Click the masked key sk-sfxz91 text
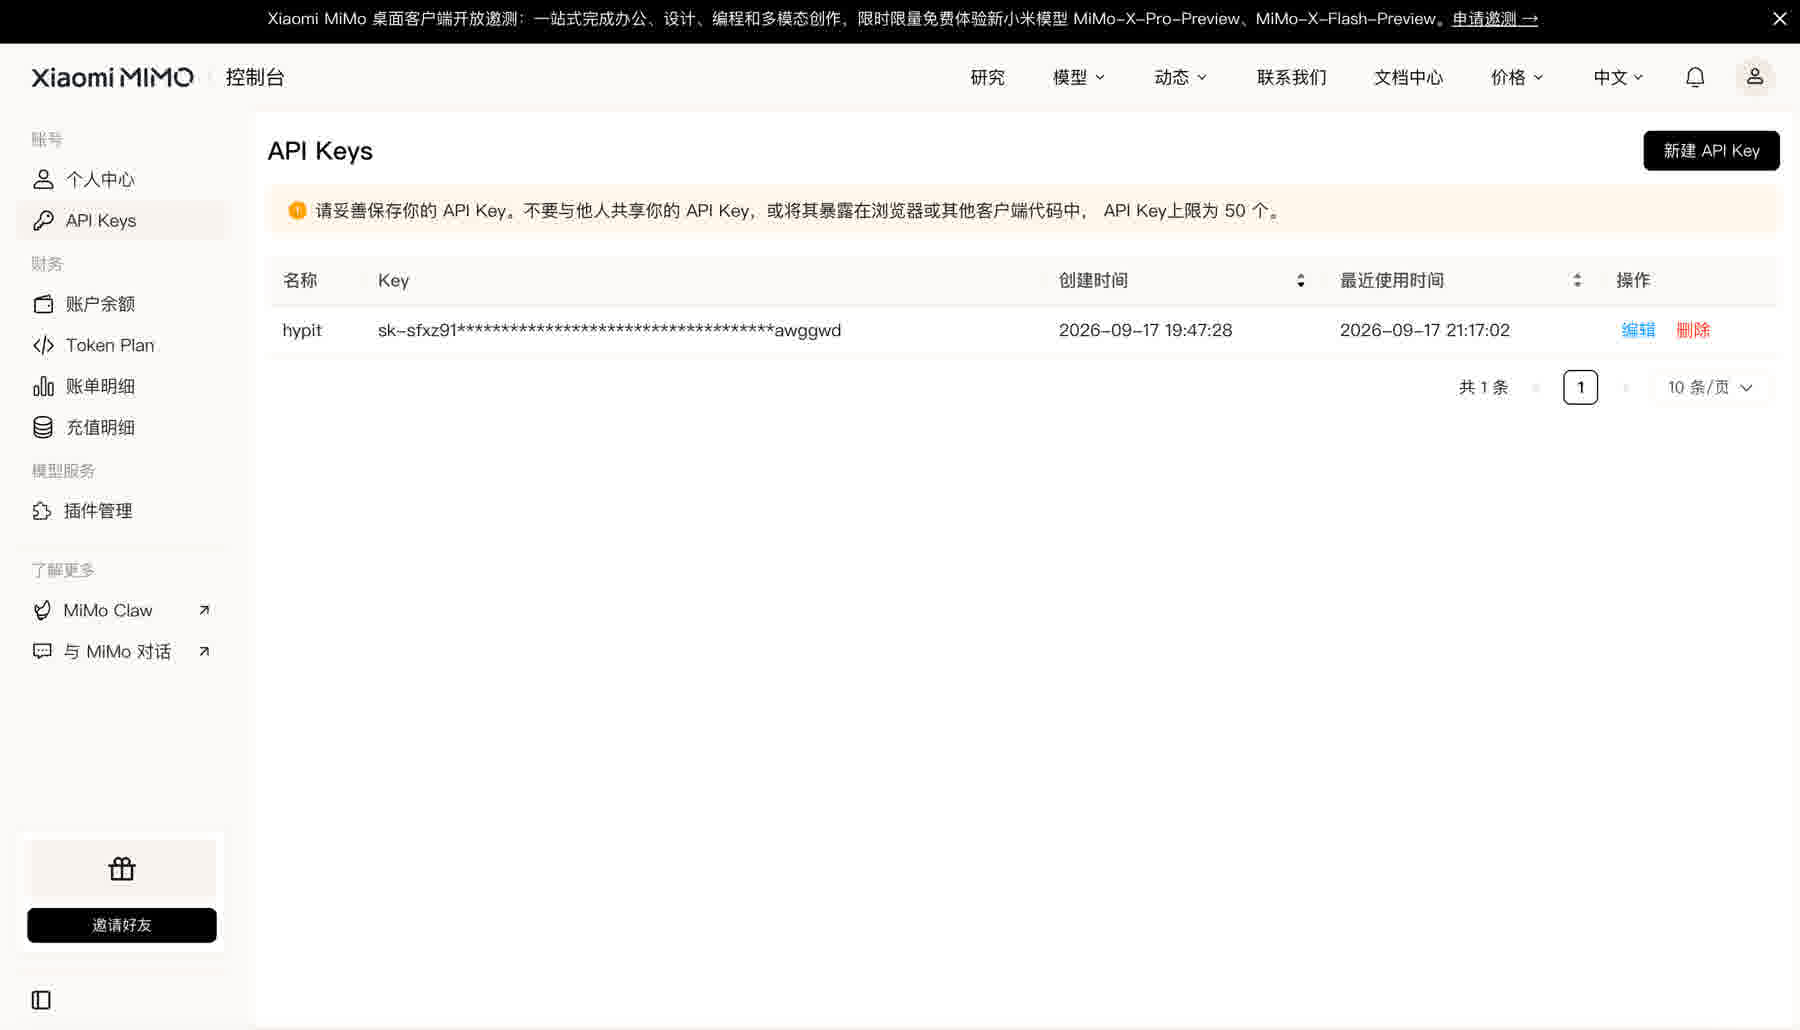The height and width of the screenshot is (1030, 1800). (x=609, y=330)
